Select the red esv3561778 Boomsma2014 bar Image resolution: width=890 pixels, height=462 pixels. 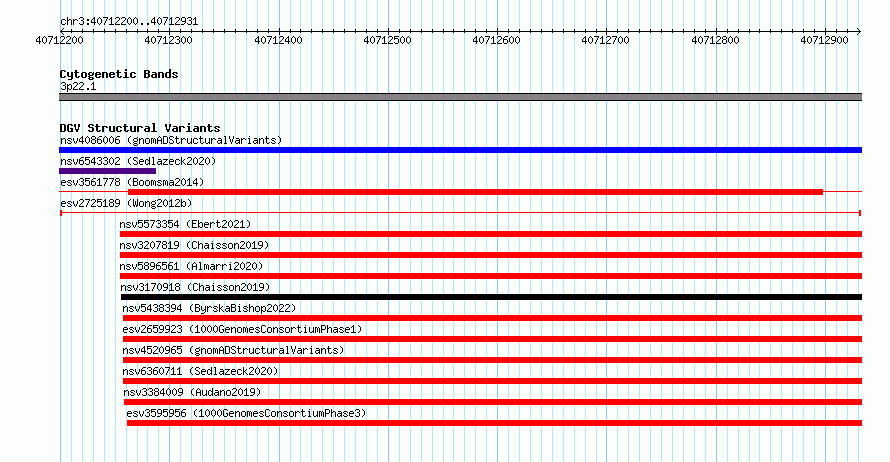476,192
